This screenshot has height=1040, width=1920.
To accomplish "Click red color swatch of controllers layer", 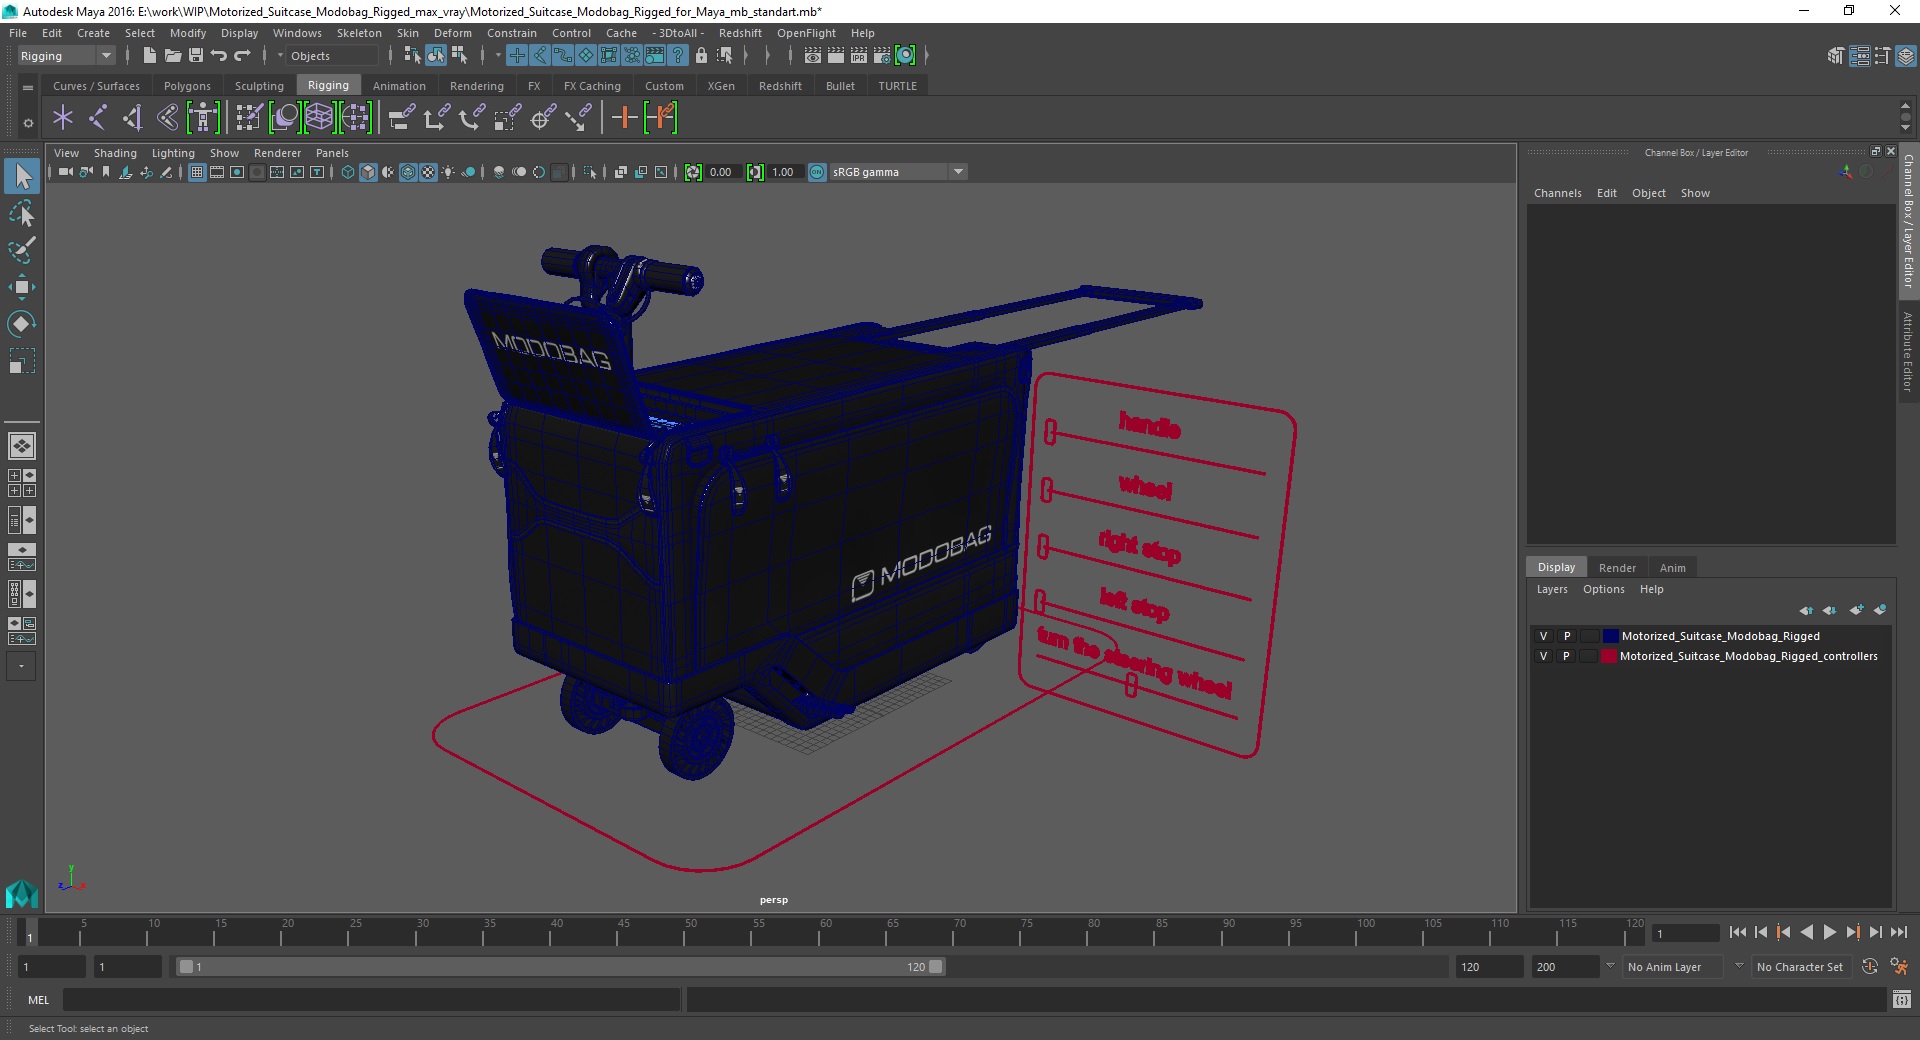I will pos(1609,656).
